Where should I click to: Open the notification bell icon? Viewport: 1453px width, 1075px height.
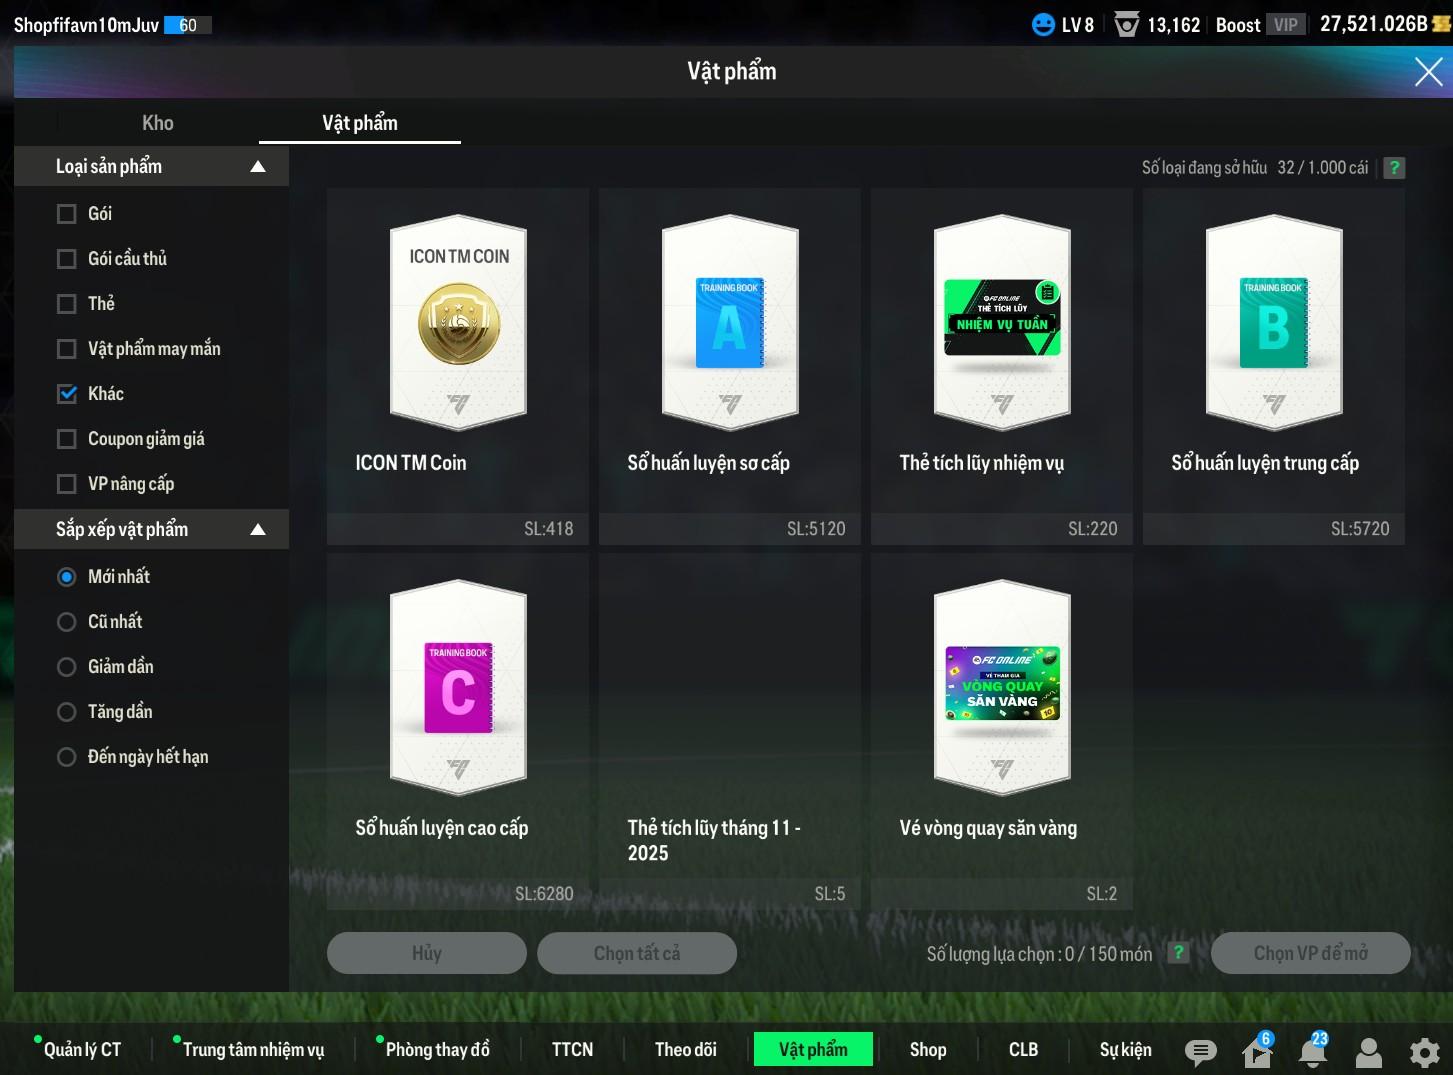[x=1313, y=1051]
